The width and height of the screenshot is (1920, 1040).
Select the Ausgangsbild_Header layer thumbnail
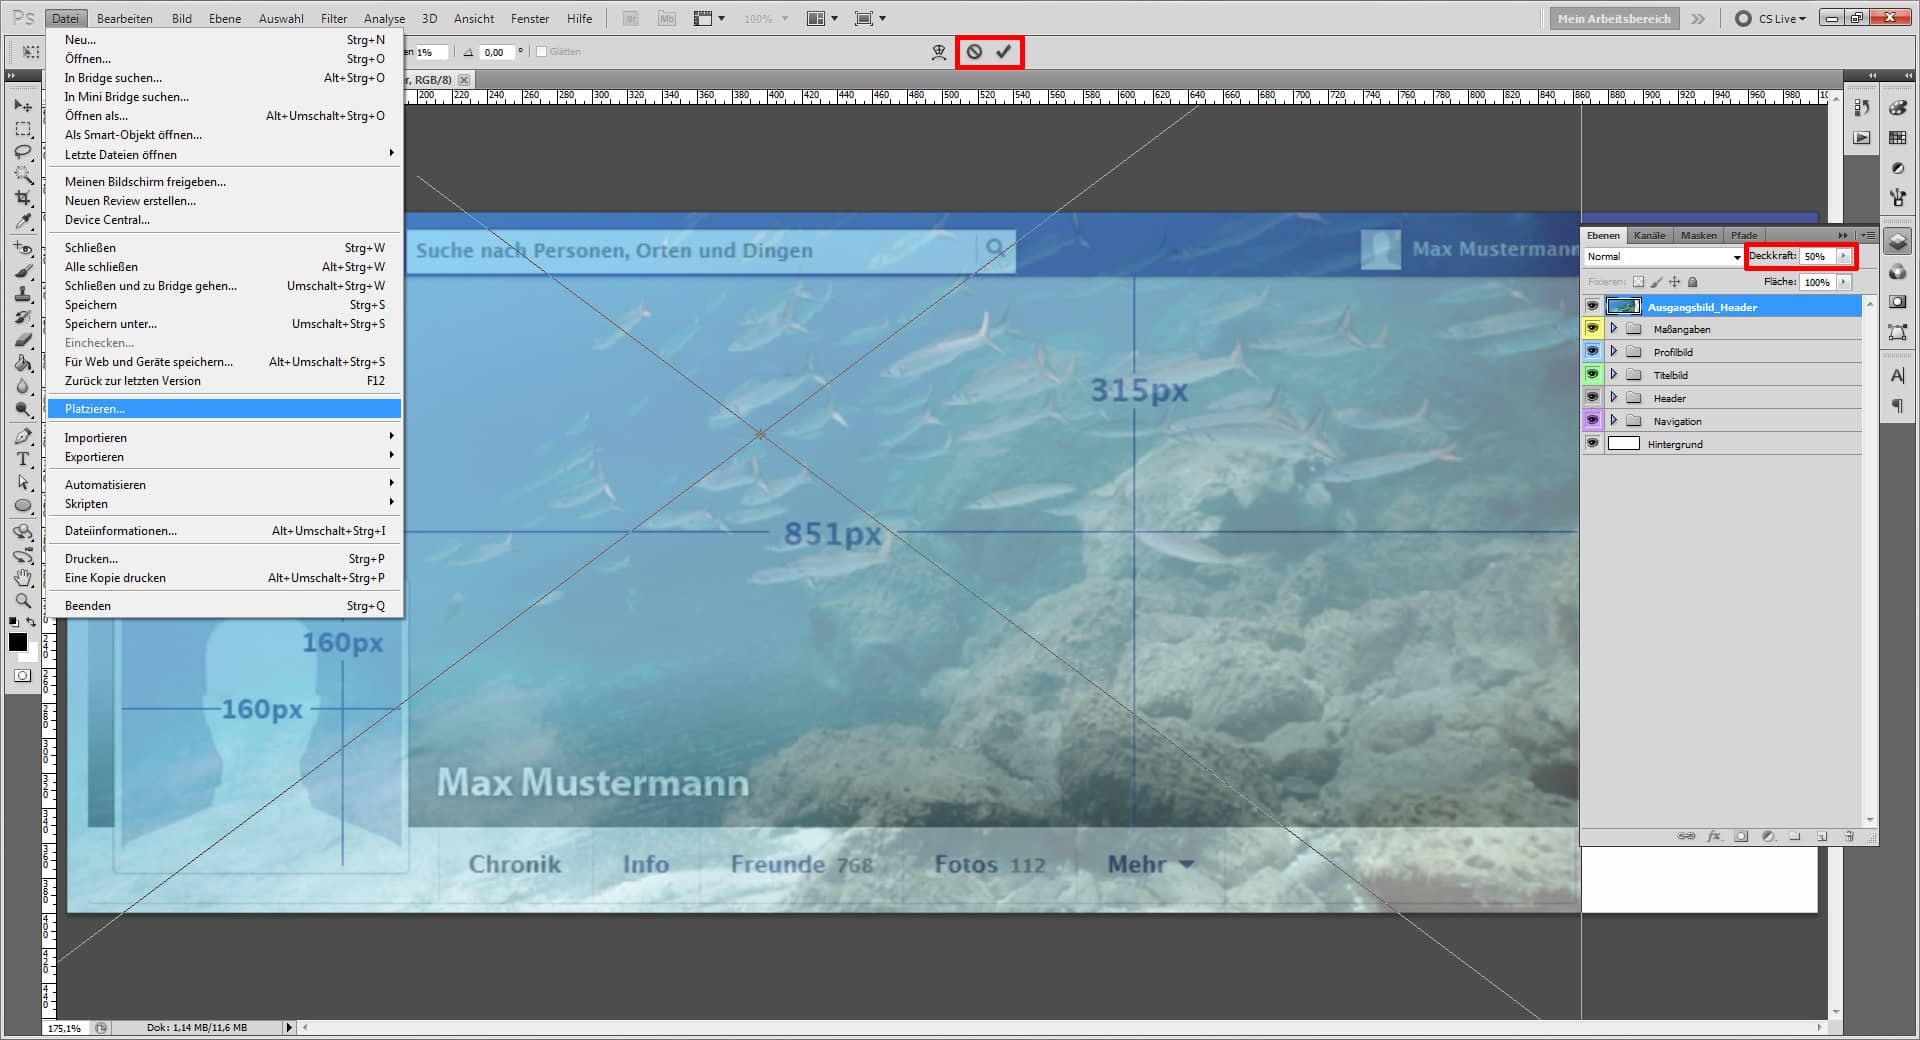tap(1624, 306)
